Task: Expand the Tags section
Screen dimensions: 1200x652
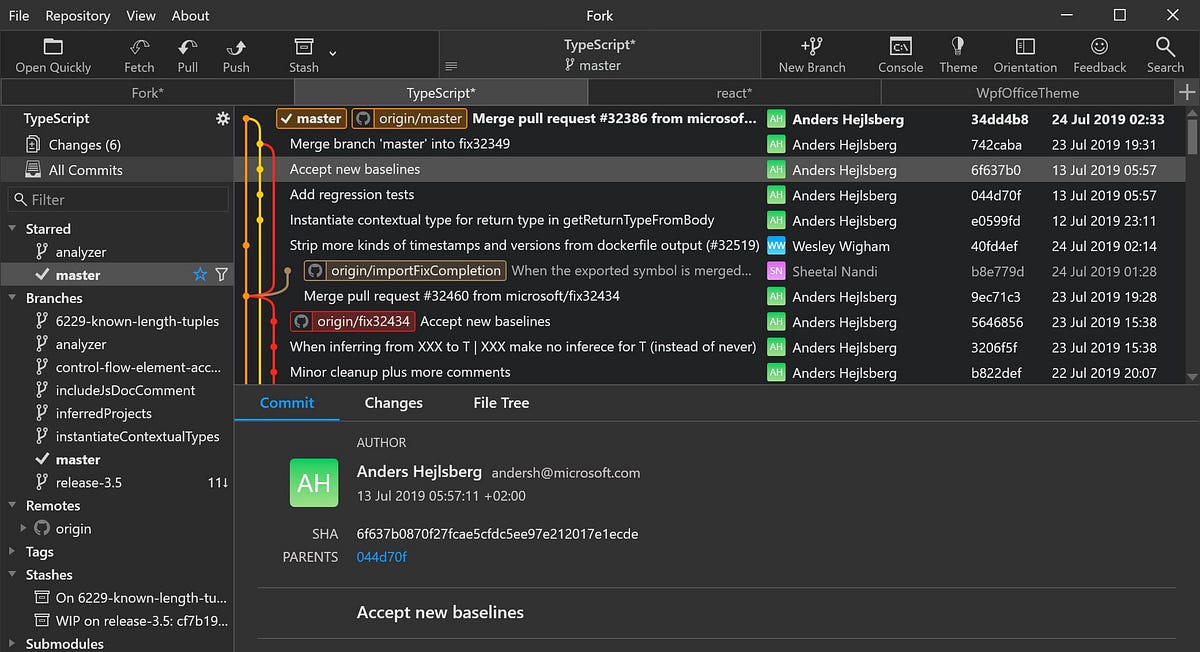Action: coord(11,551)
